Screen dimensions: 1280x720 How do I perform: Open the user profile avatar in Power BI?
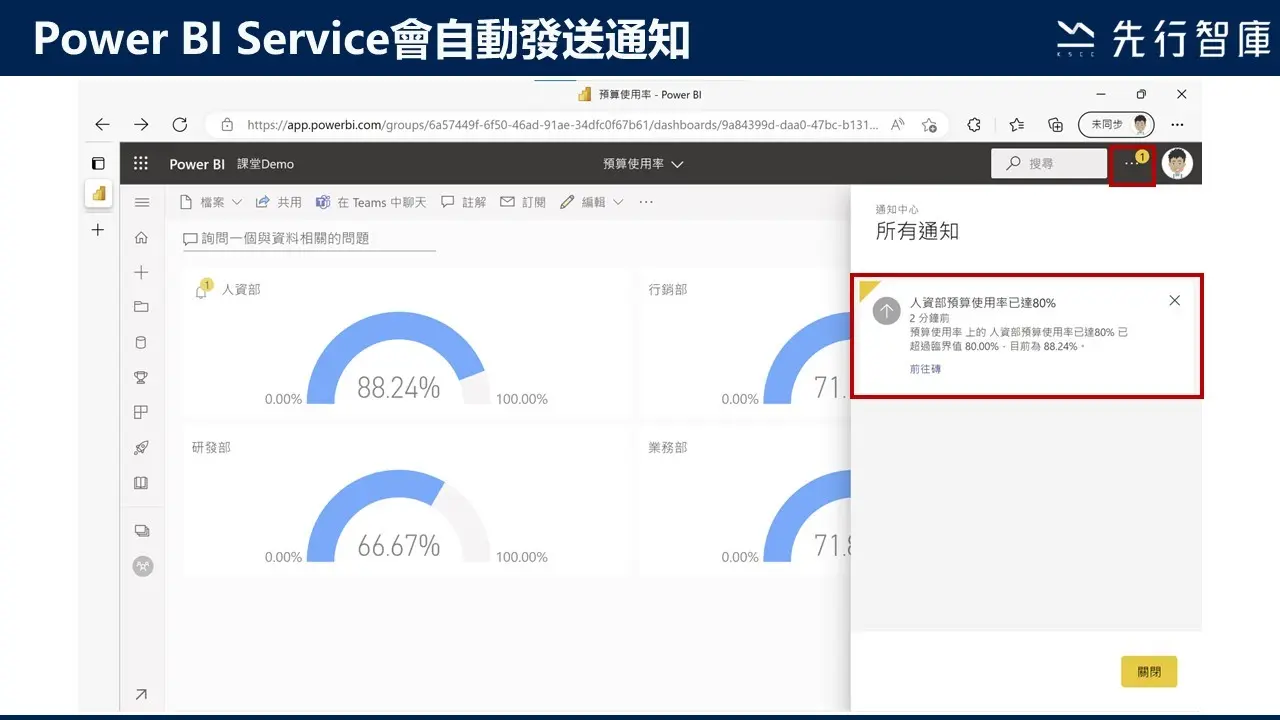coord(1177,163)
